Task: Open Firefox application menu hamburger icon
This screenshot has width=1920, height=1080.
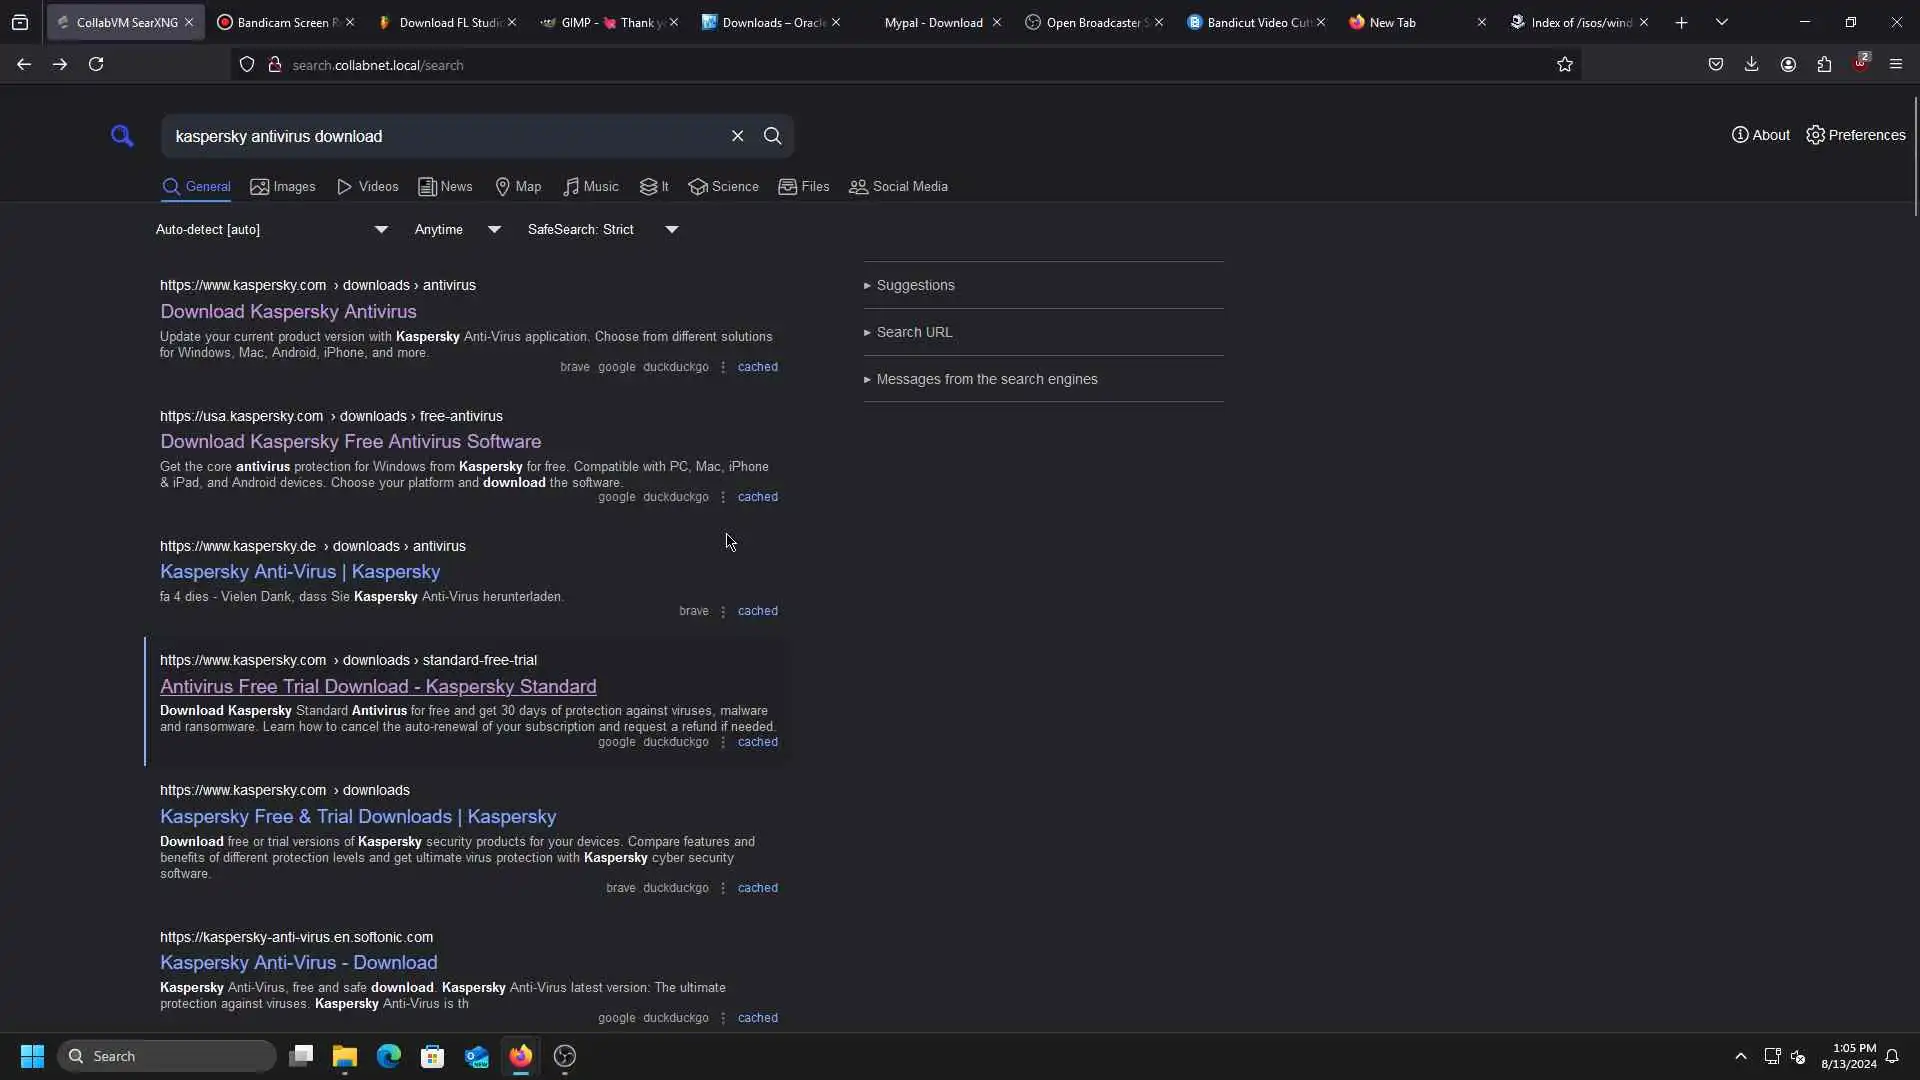Action: click(x=1895, y=65)
